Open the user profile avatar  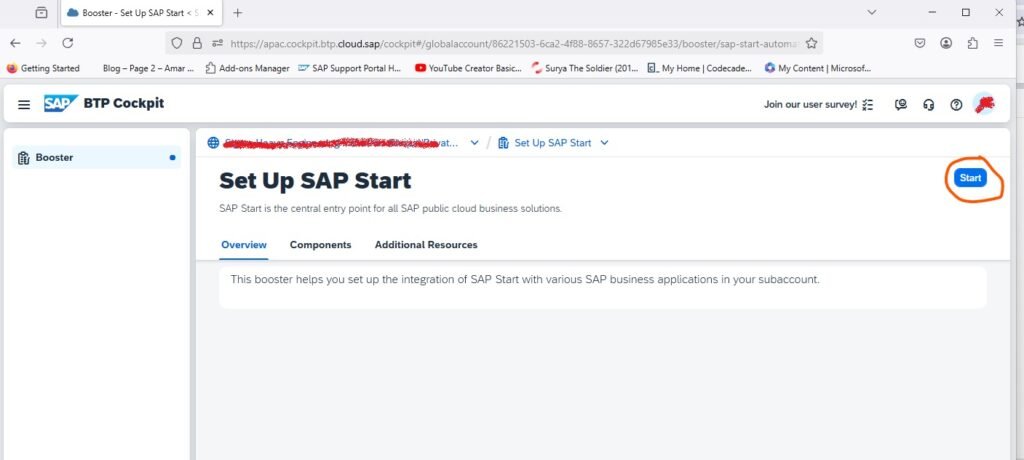[984, 104]
